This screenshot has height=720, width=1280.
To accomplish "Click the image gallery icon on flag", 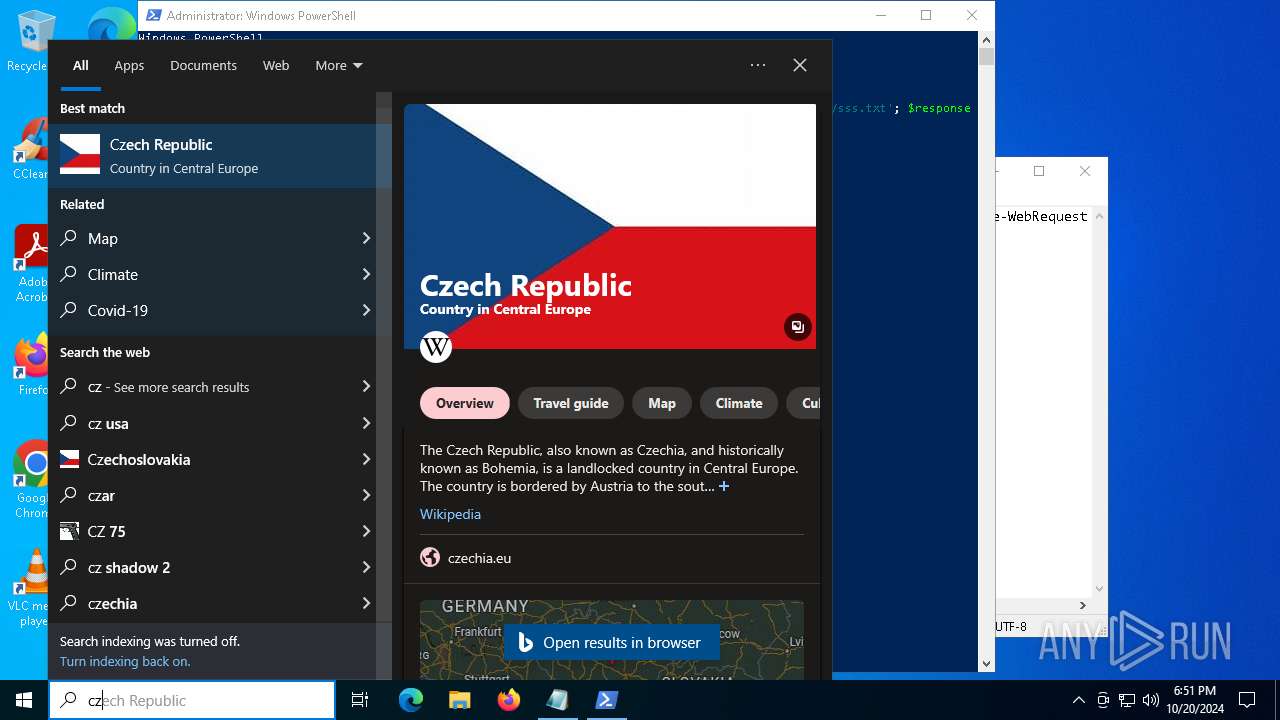I will coord(797,327).
